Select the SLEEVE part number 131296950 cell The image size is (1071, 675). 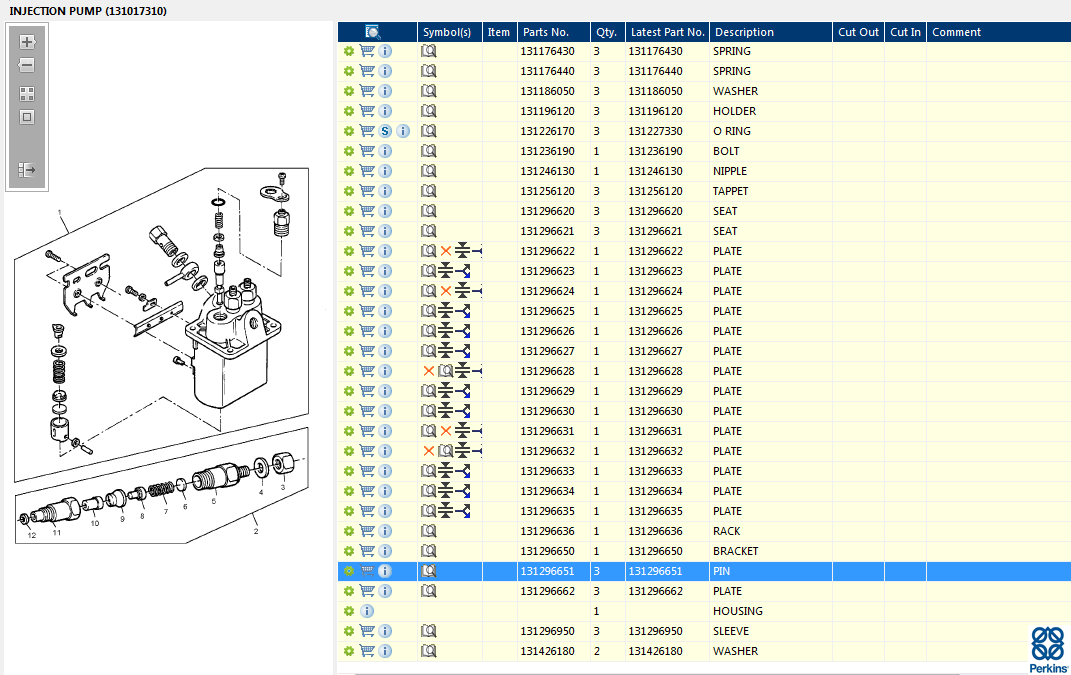coord(548,631)
